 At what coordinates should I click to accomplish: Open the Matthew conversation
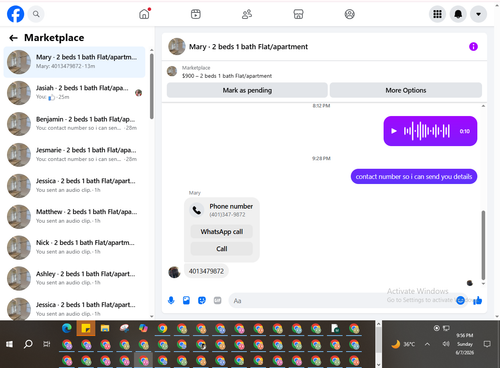pos(74,216)
